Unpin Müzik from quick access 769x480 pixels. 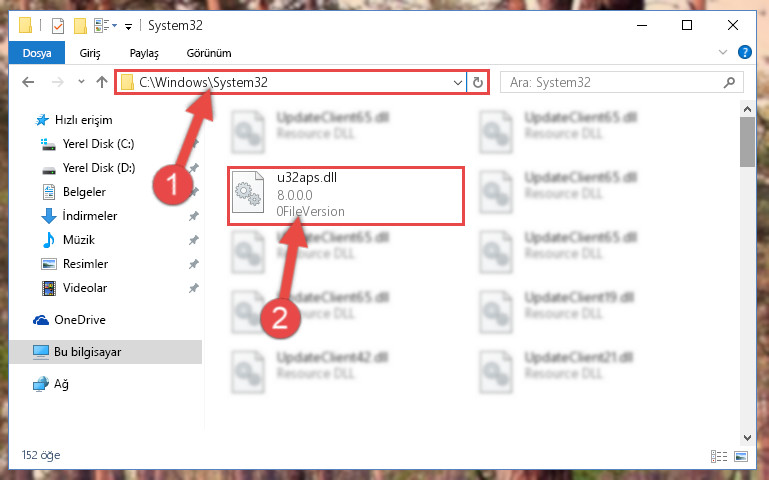[194, 240]
